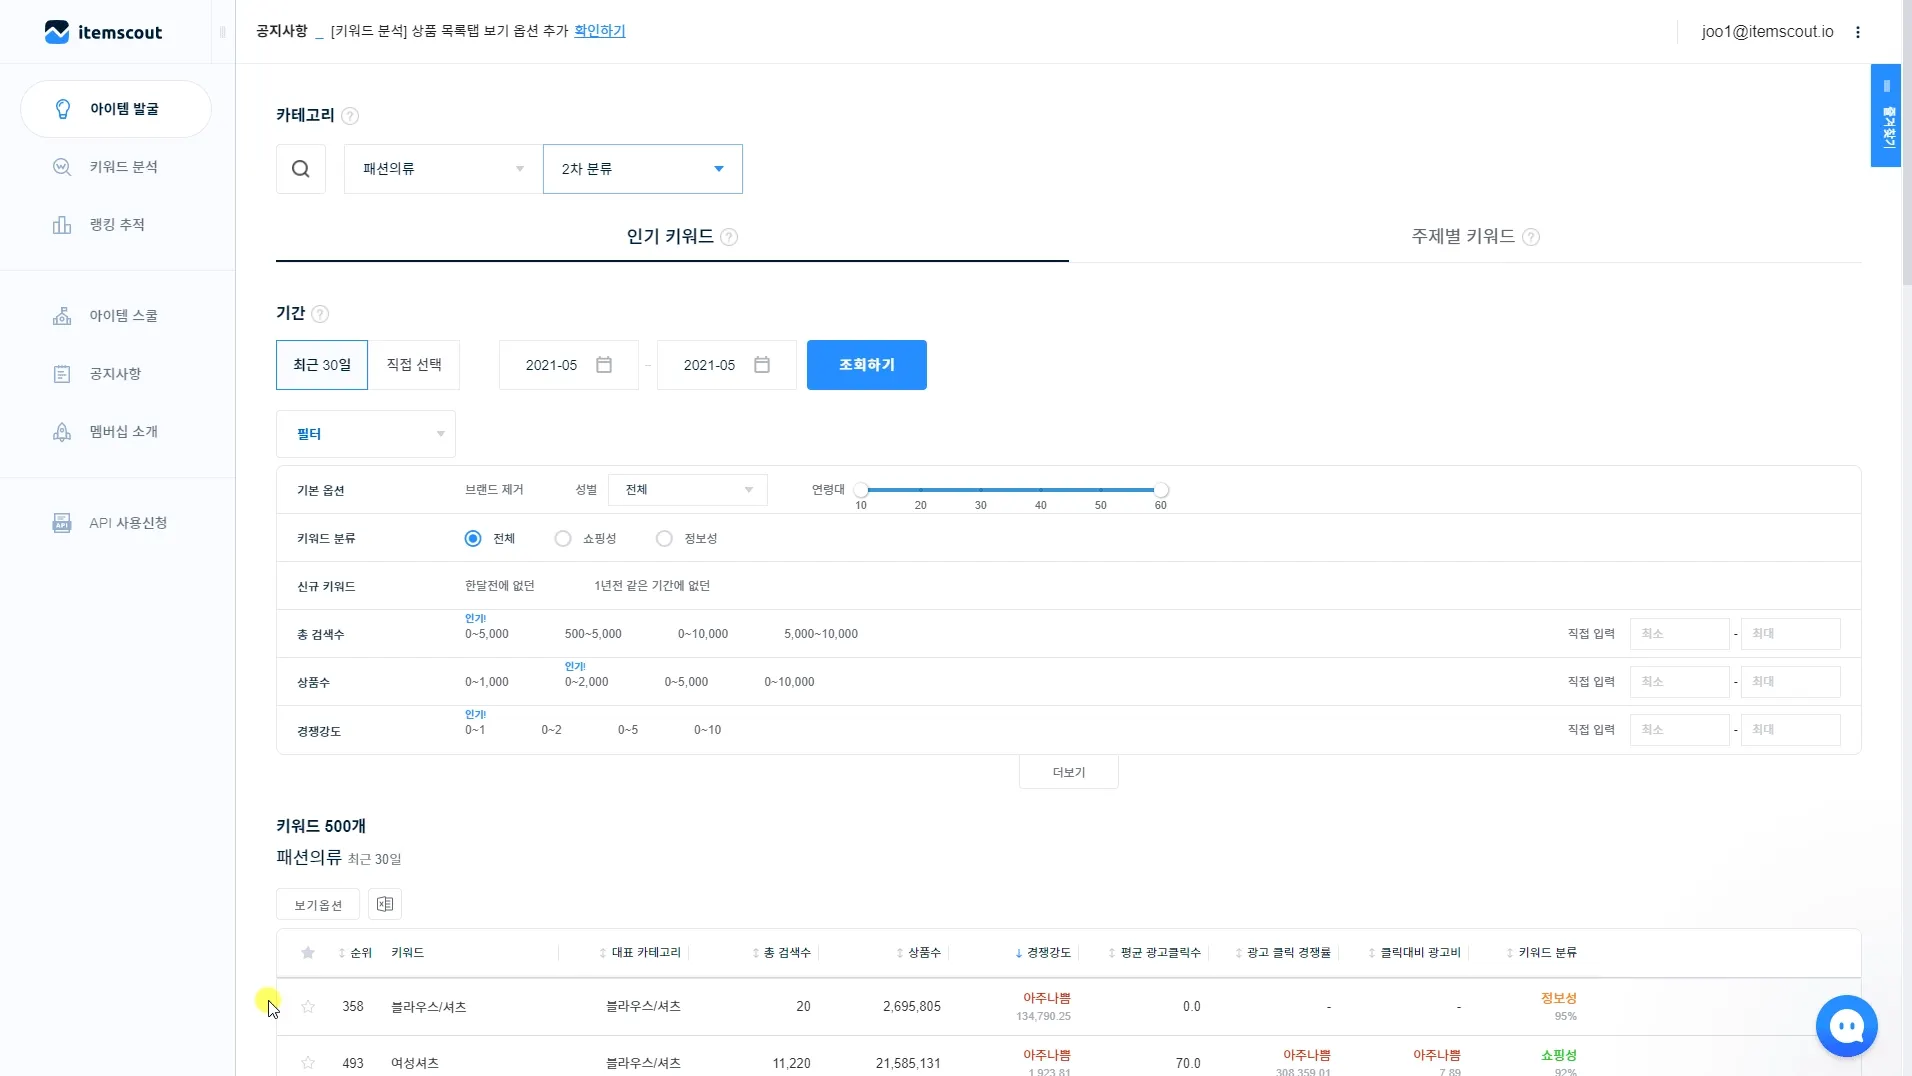Select the 직접 선택 period option

tap(414, 365)
